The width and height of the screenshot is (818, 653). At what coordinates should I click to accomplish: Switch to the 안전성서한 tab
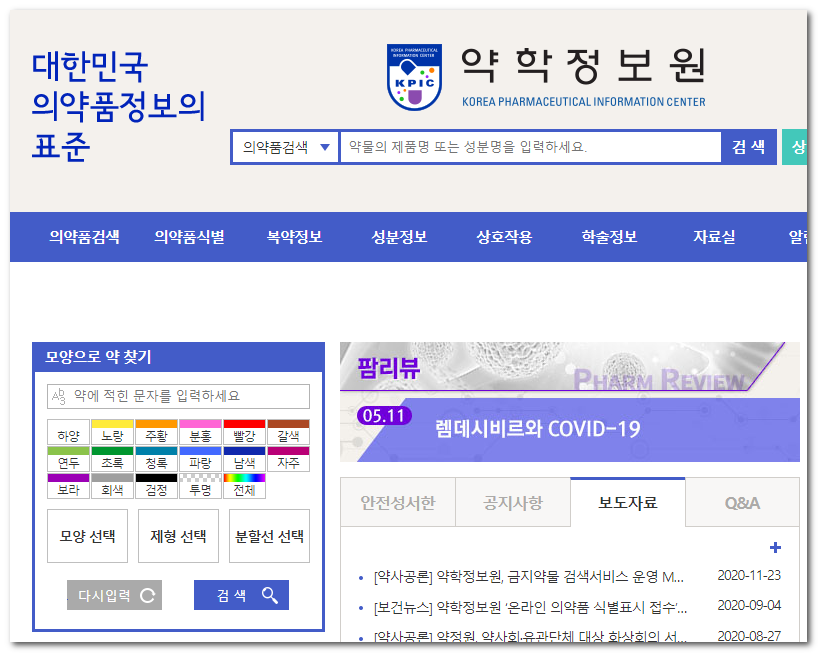point(398,503)
